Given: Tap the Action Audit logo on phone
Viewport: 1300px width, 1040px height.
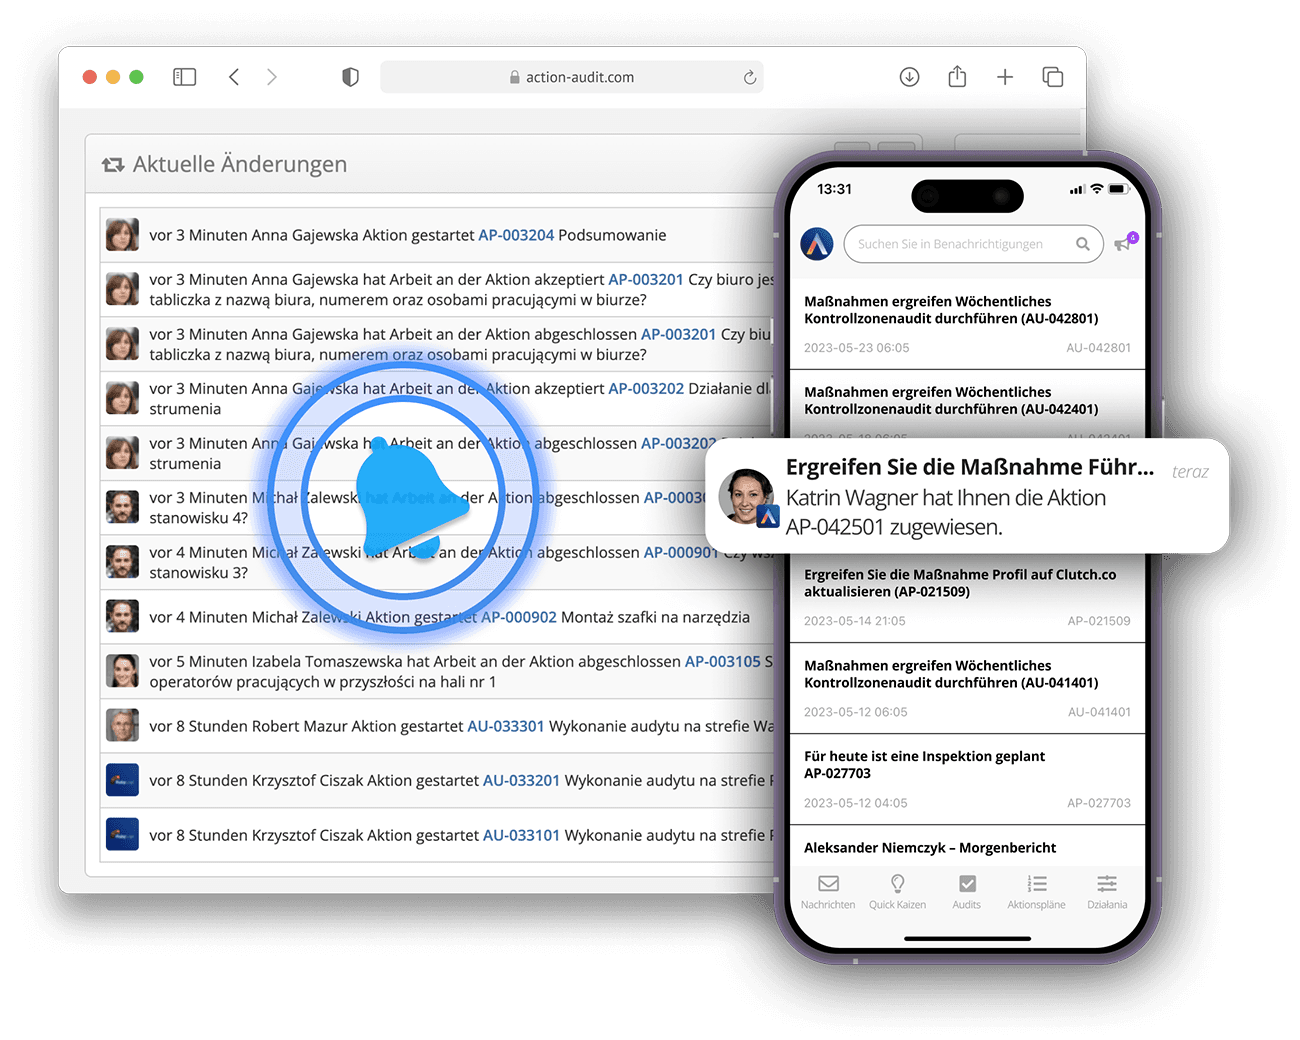Looking at the screenshot, I should [x=817, y=244].
